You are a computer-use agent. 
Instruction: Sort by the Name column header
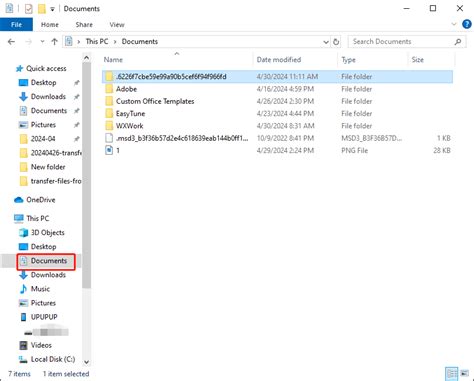coord(113,60)
